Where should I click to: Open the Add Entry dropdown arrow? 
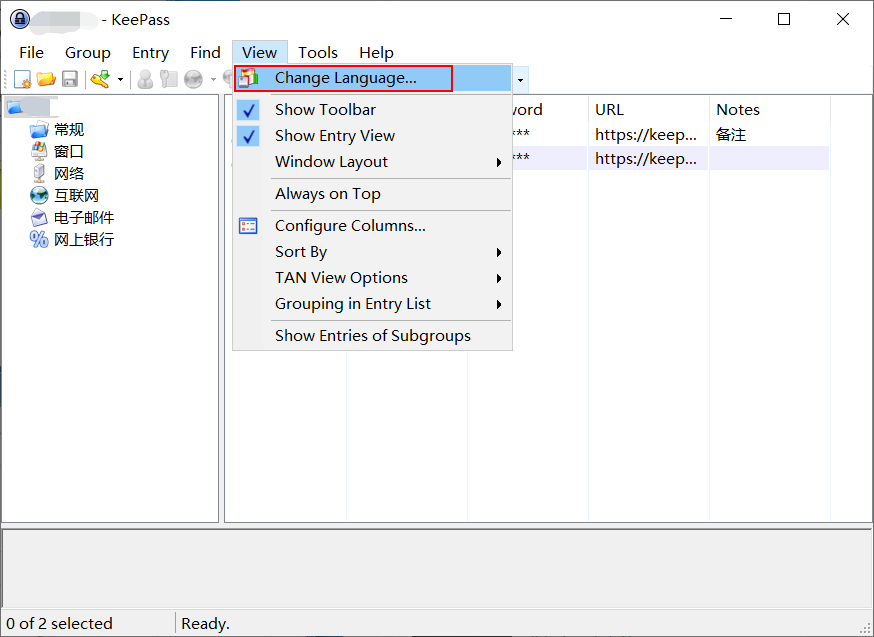coord(120,80)
